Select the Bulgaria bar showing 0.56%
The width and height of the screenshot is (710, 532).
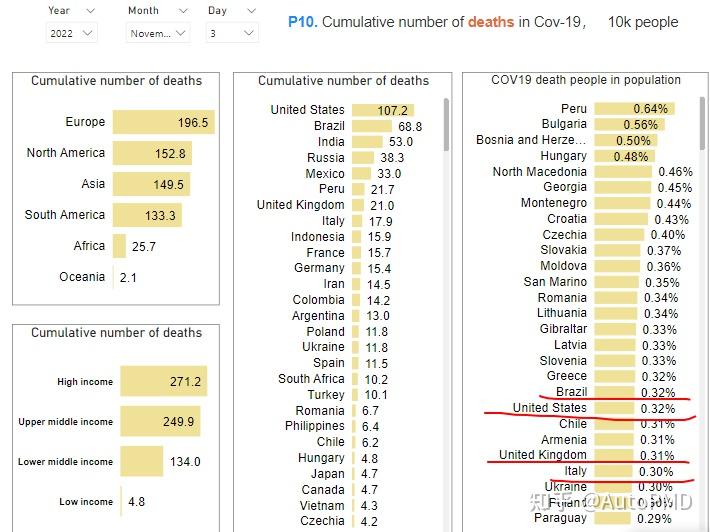tap(629, 124)
